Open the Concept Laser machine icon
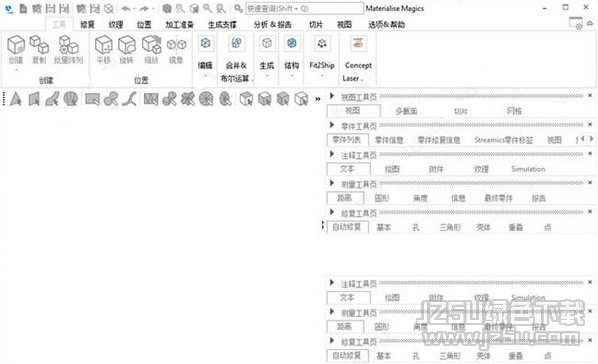 tap(358, 43)
